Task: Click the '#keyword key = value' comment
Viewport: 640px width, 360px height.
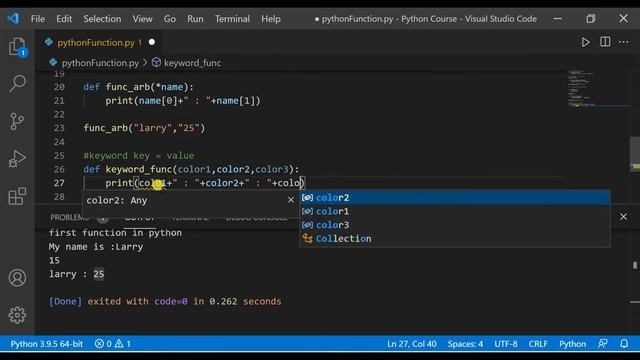Action: (139, 156)
